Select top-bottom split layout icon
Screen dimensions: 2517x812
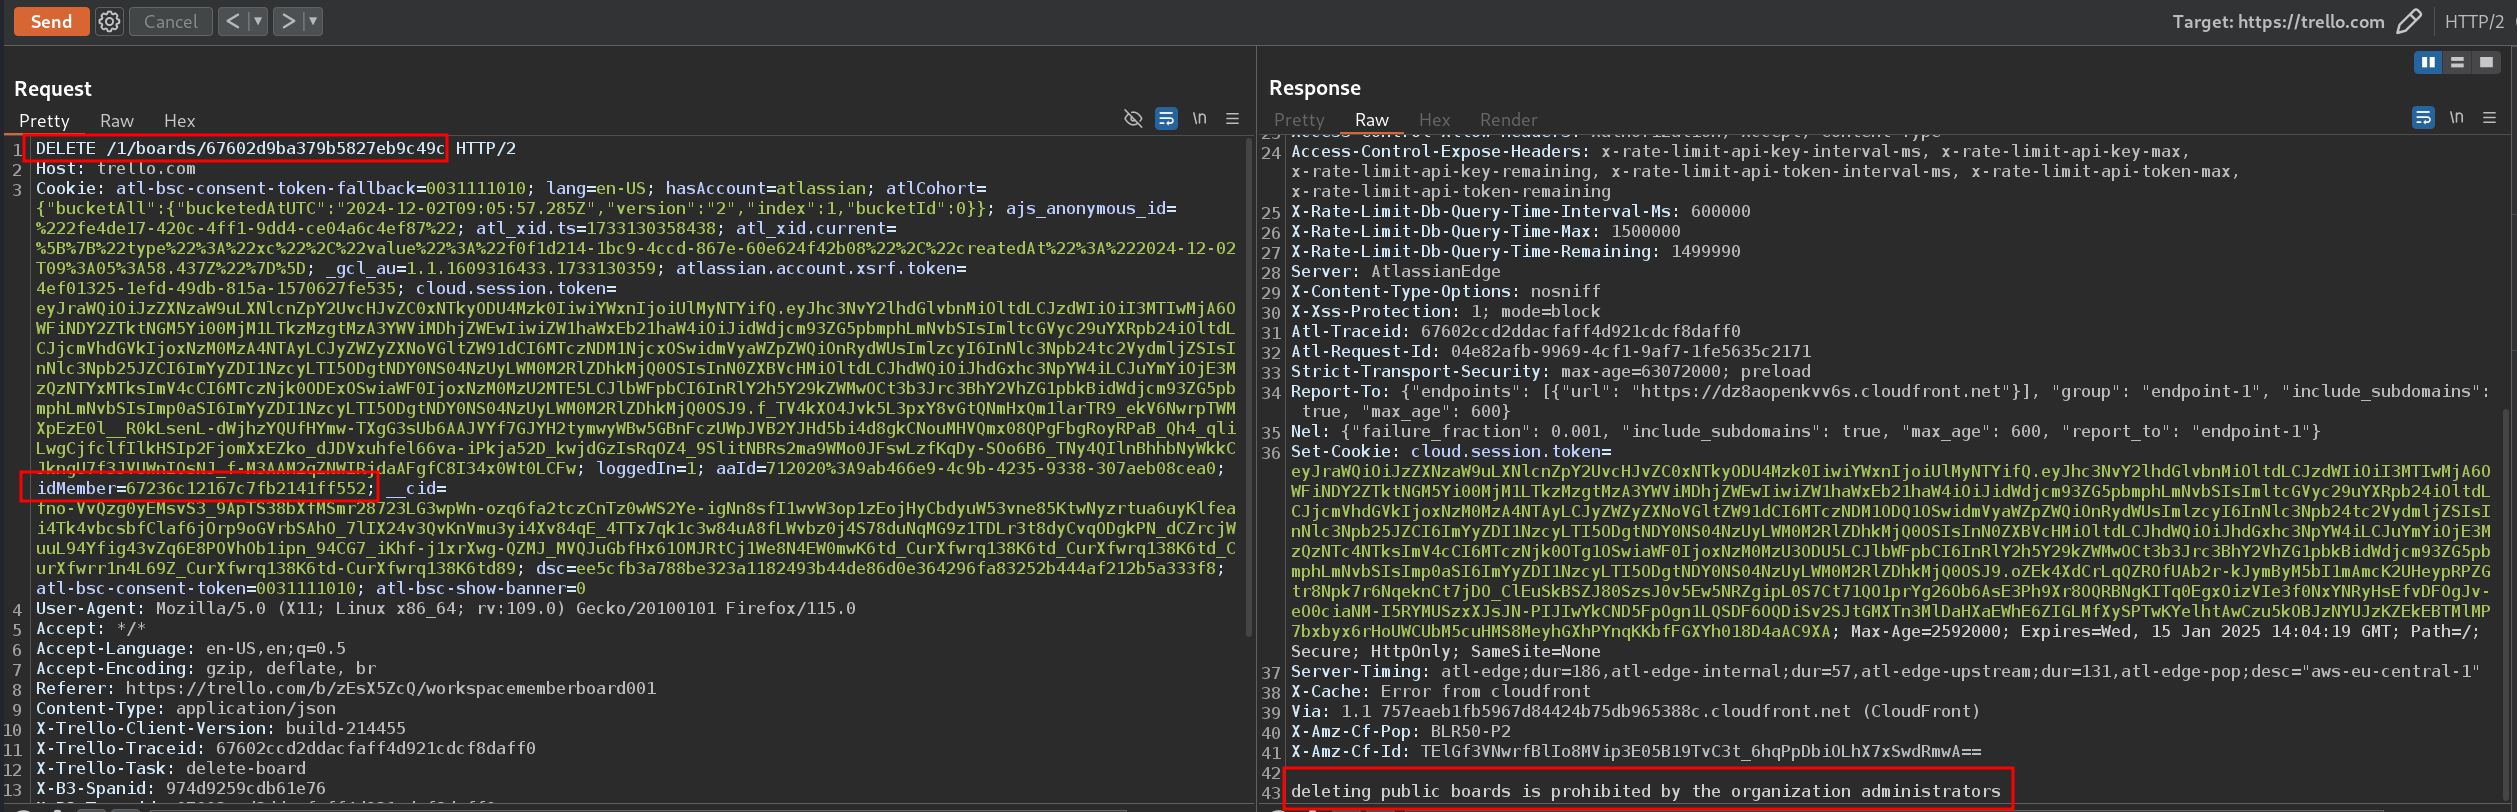pos(2457,62)
